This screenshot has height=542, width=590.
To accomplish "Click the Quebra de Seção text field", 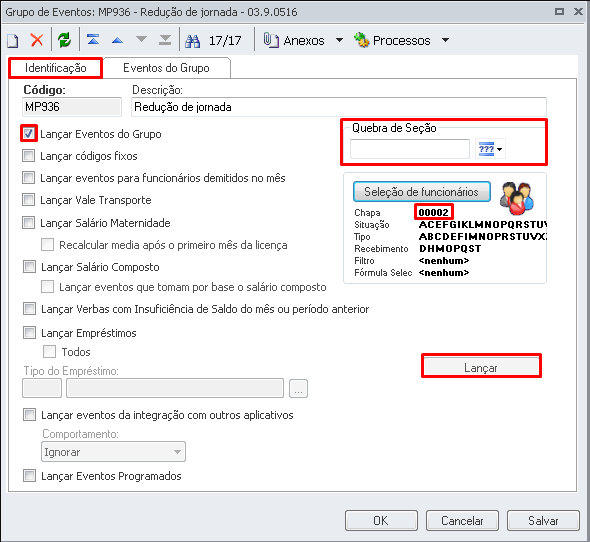I will (410, 149).
